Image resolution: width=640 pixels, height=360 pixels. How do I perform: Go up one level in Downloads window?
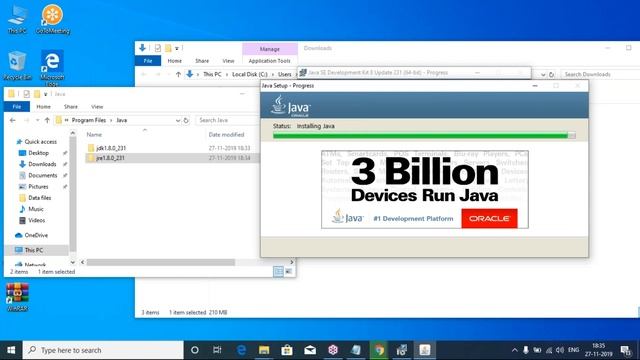pyautogui.click(x=178, y=74)
